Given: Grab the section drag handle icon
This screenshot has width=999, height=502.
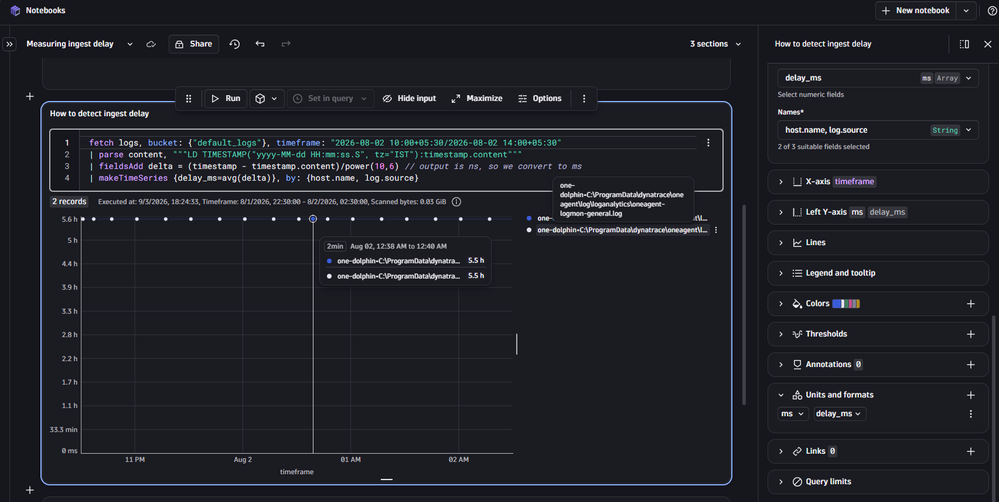Looking at the screenshot, I should pyautogui.click(x=189, y=99).
